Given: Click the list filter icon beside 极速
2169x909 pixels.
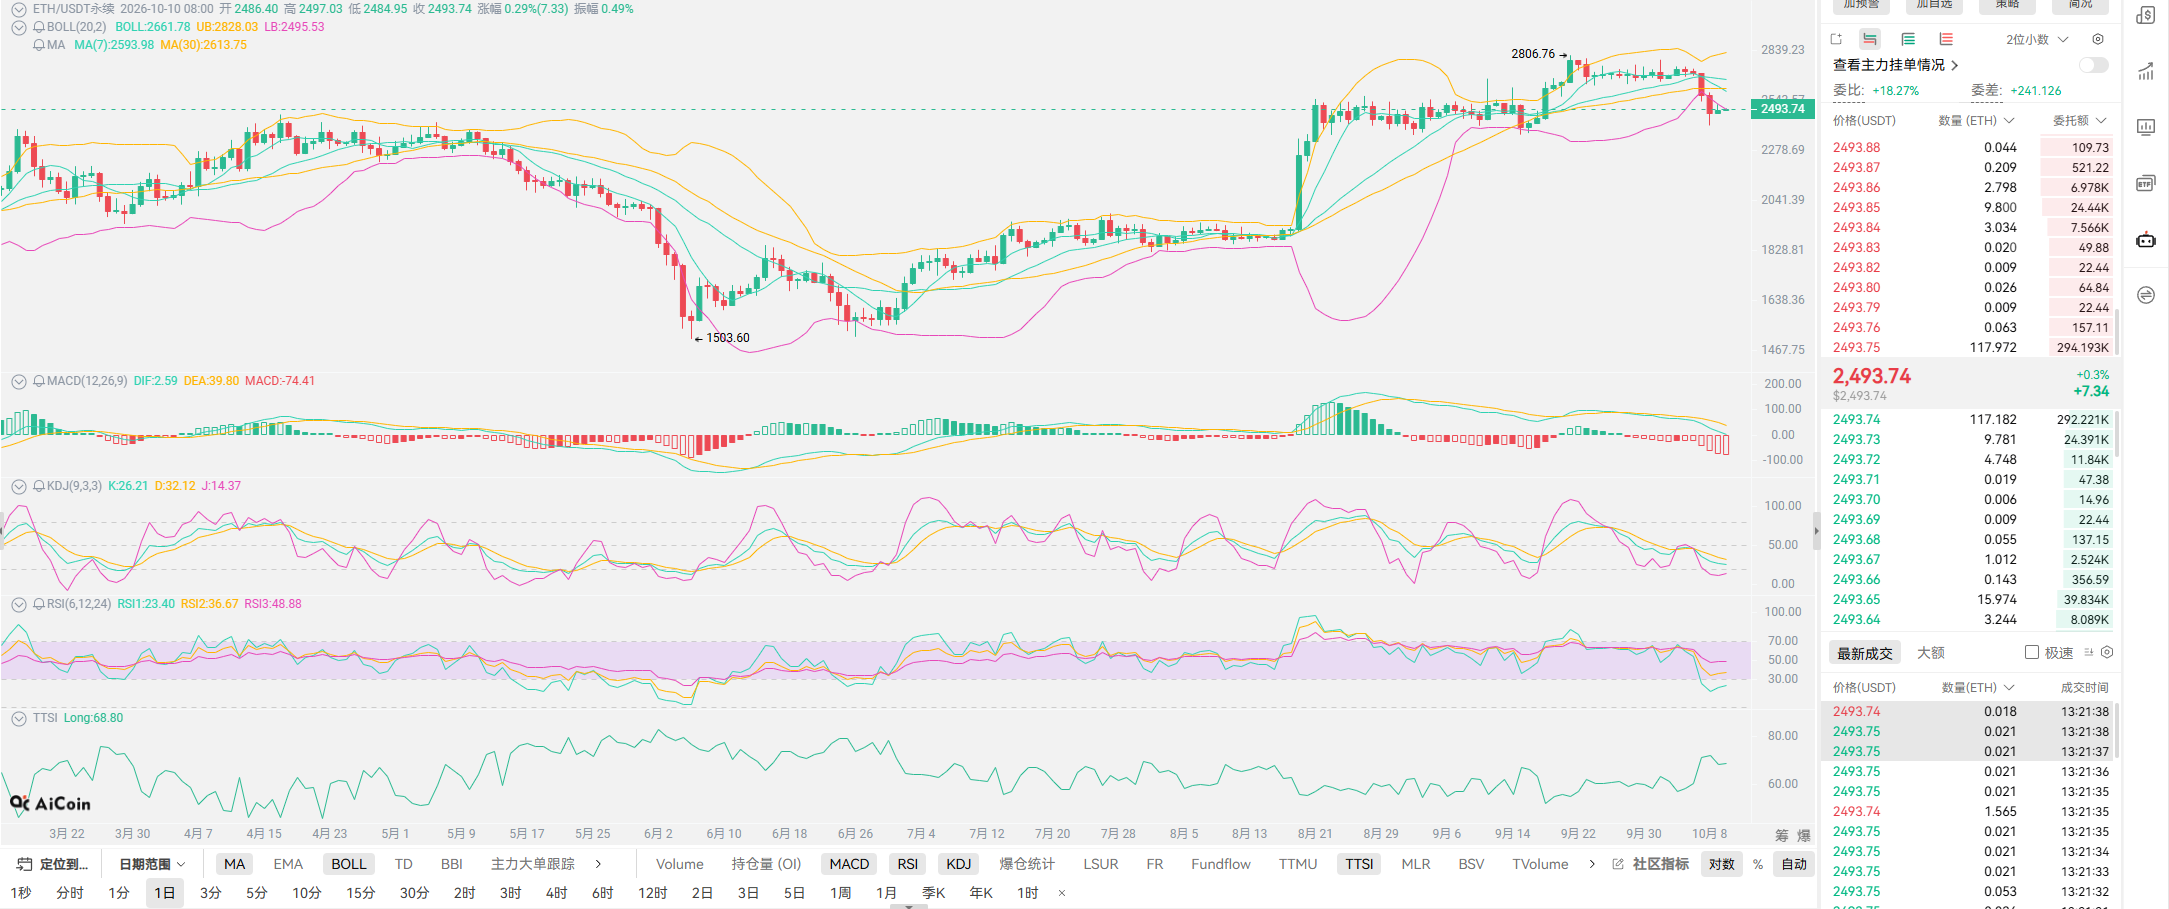Looking at the screenshot, I should (2089, 652).
